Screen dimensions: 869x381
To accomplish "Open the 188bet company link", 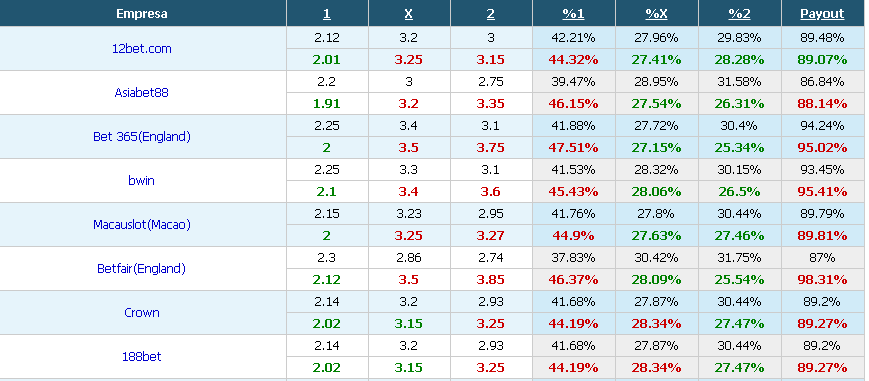I will click(141, 356).
